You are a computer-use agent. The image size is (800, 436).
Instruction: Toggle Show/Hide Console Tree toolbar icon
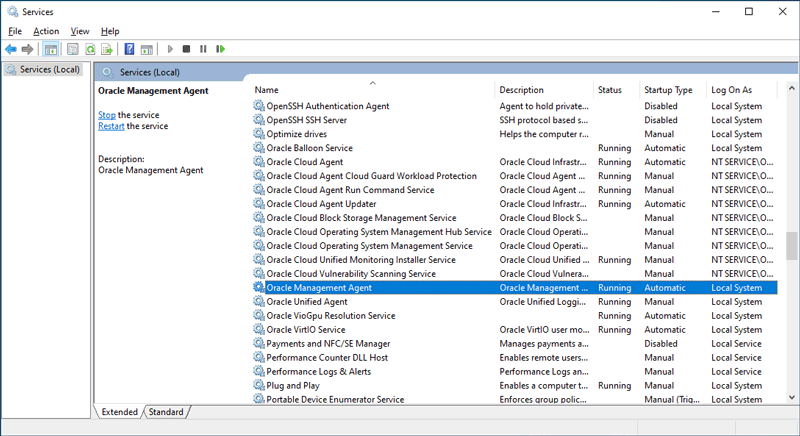(51, 49)
